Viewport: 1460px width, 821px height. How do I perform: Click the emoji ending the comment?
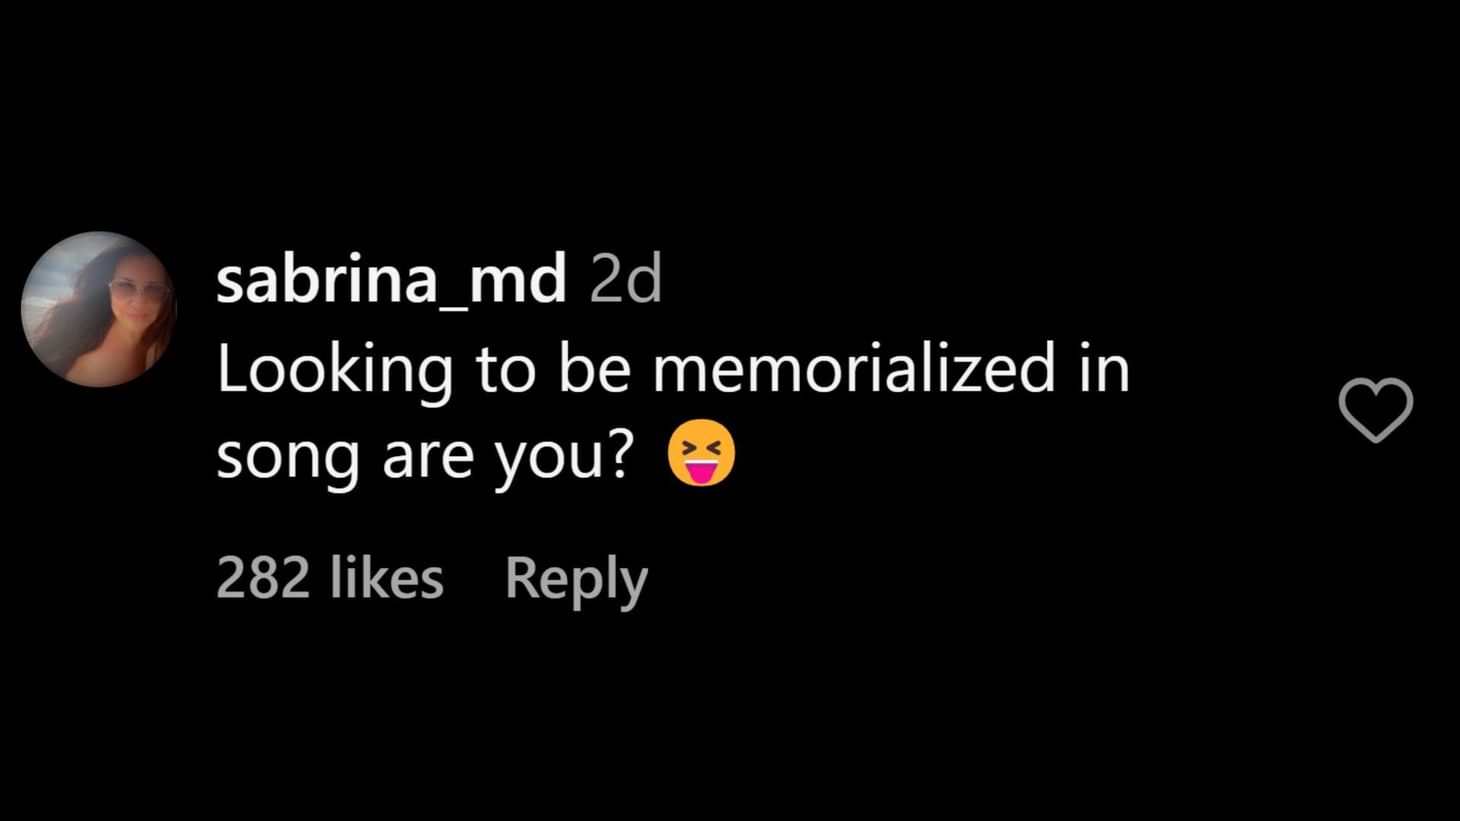tap(700, 454)
